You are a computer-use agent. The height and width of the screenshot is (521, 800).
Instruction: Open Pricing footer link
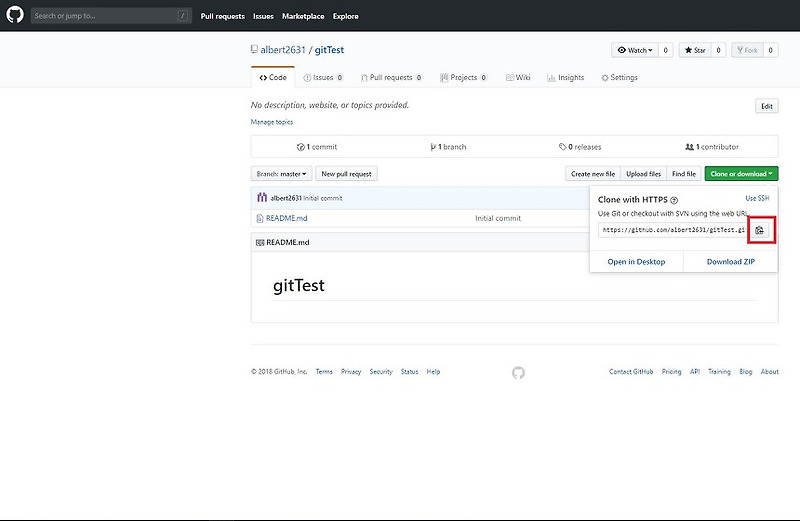click(671, 372)
